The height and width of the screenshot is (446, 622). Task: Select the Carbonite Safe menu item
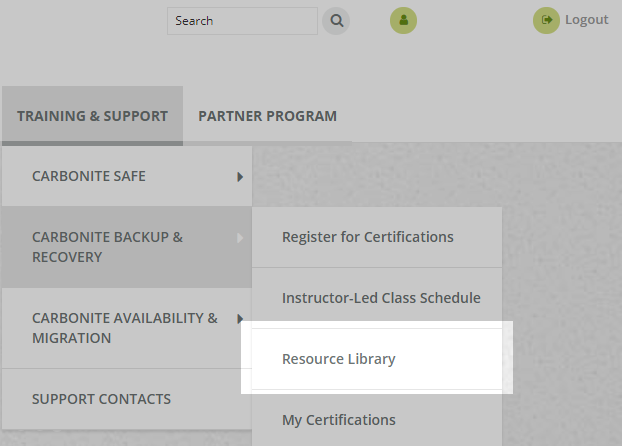pos(89,176)
